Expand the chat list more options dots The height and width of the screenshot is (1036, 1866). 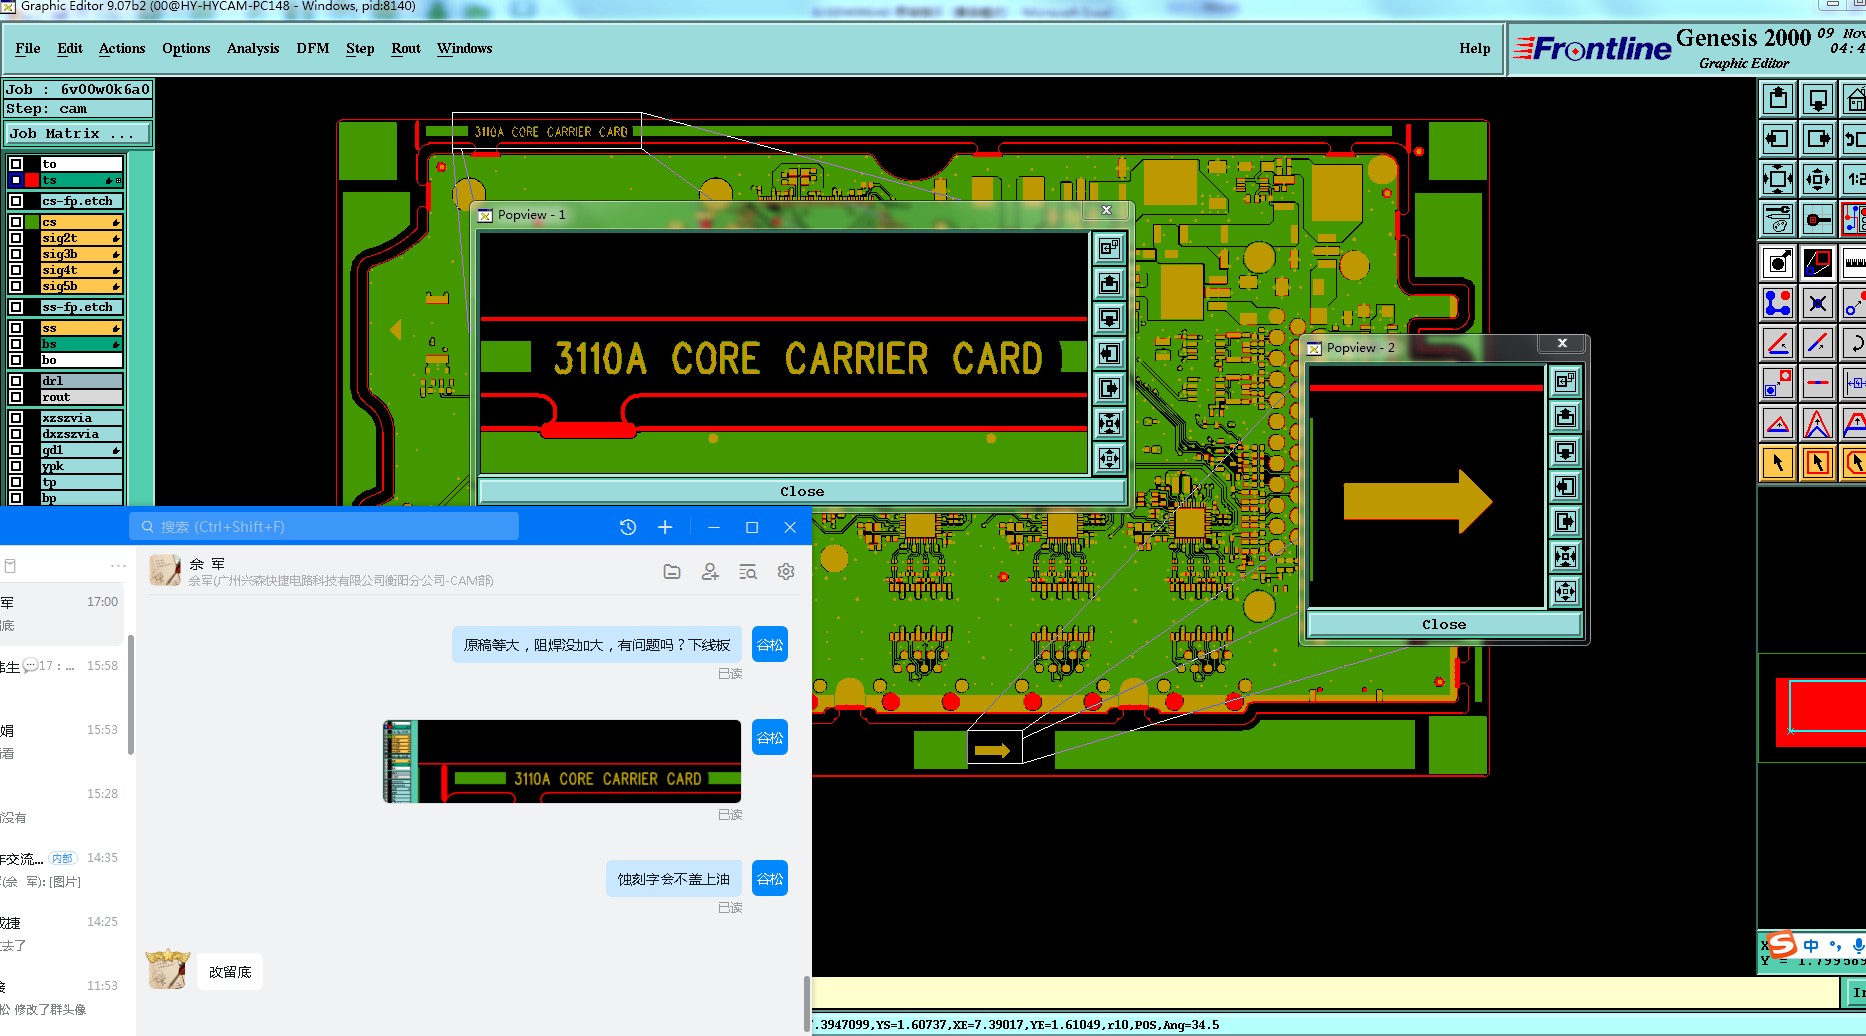point(118,566)
